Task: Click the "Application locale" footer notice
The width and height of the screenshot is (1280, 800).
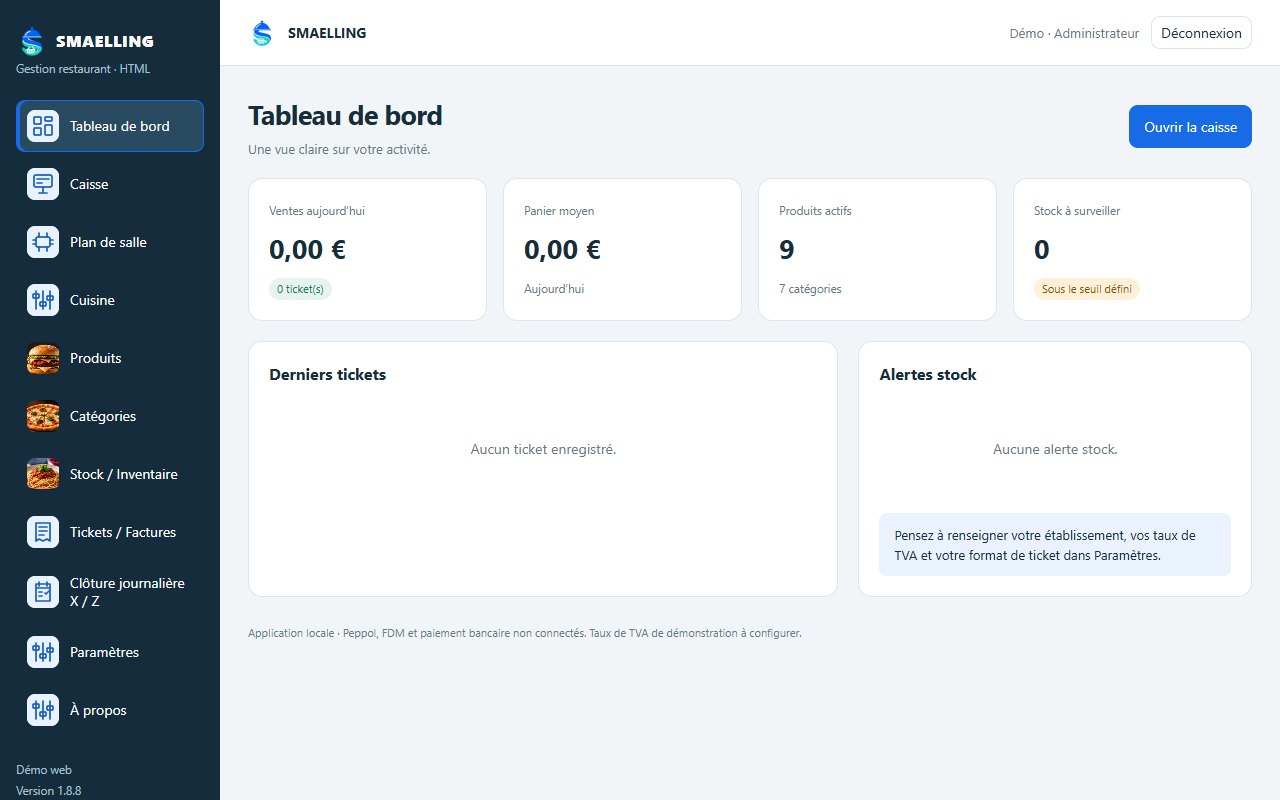Action: pos(525,633)
